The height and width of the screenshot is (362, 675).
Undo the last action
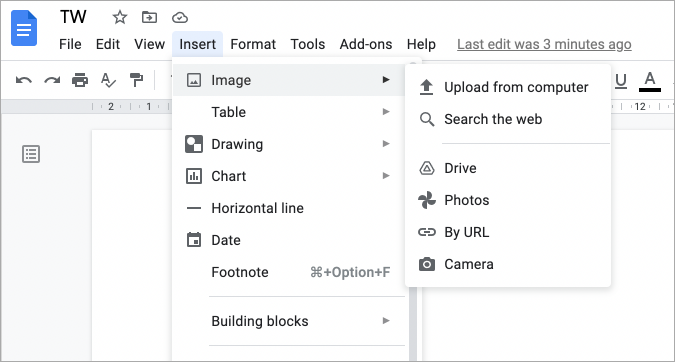coord(24,80)
